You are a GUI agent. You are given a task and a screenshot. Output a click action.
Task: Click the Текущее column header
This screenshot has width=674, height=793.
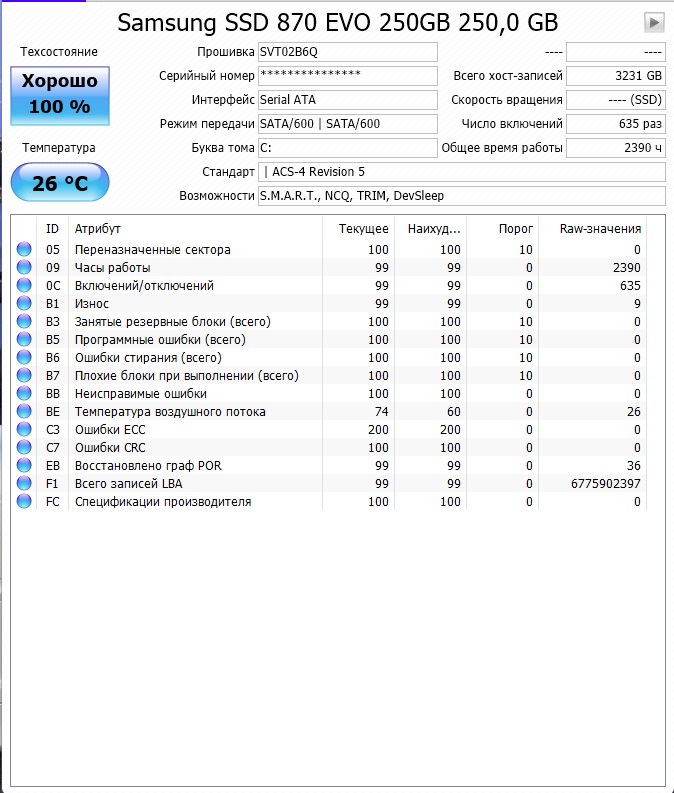click(x=358, y=229)
